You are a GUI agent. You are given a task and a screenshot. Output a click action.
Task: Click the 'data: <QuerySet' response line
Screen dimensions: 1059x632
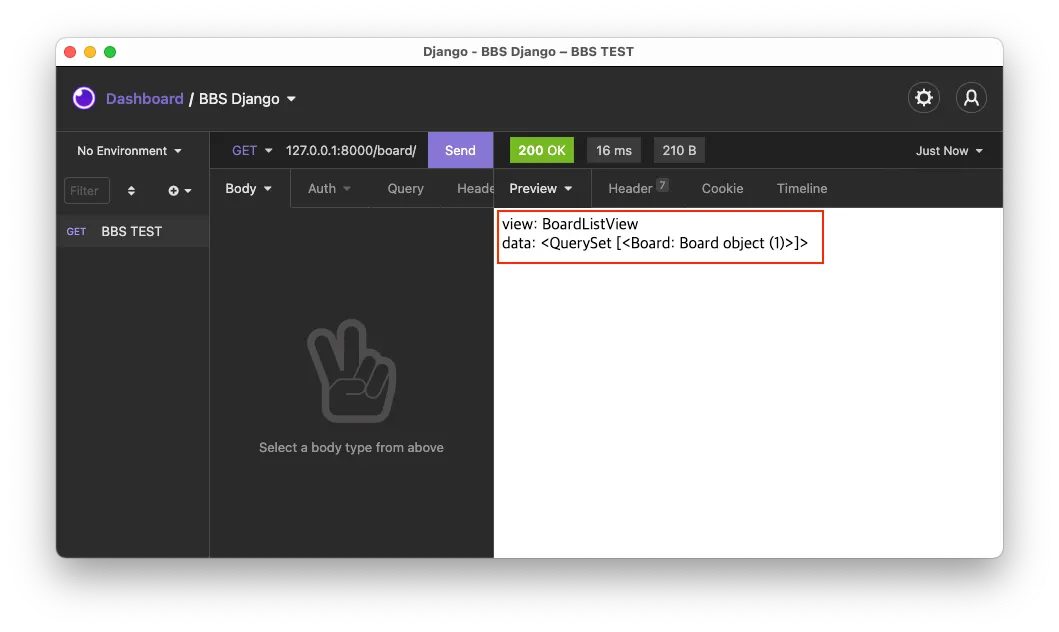[654, 243]
